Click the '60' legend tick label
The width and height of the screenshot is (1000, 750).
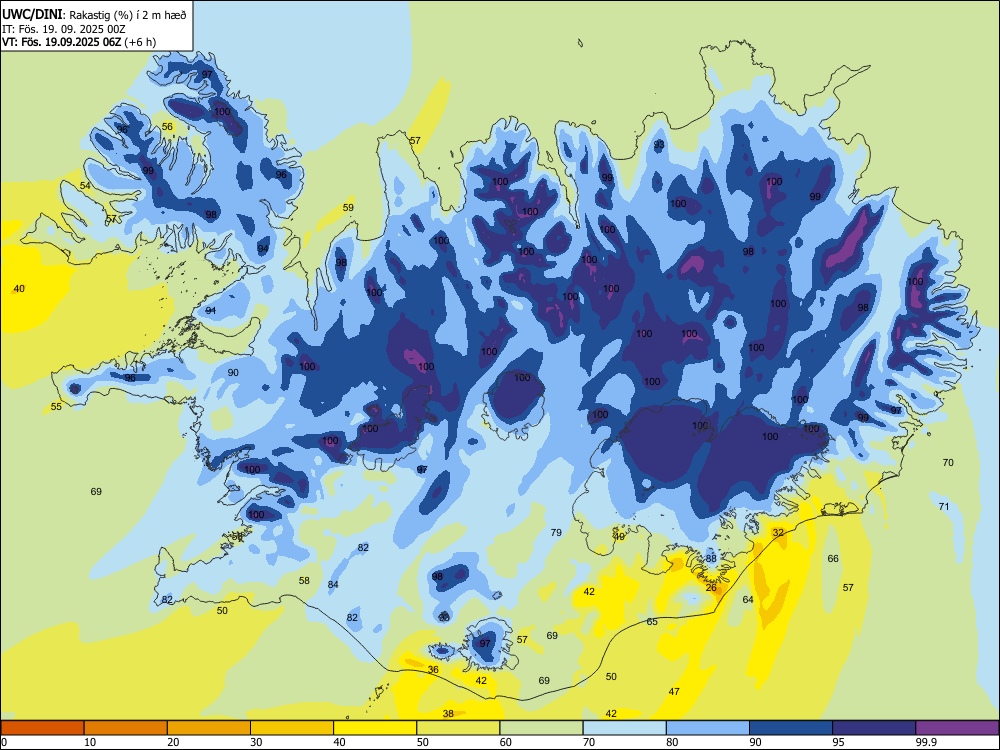[x=506, y=742]
